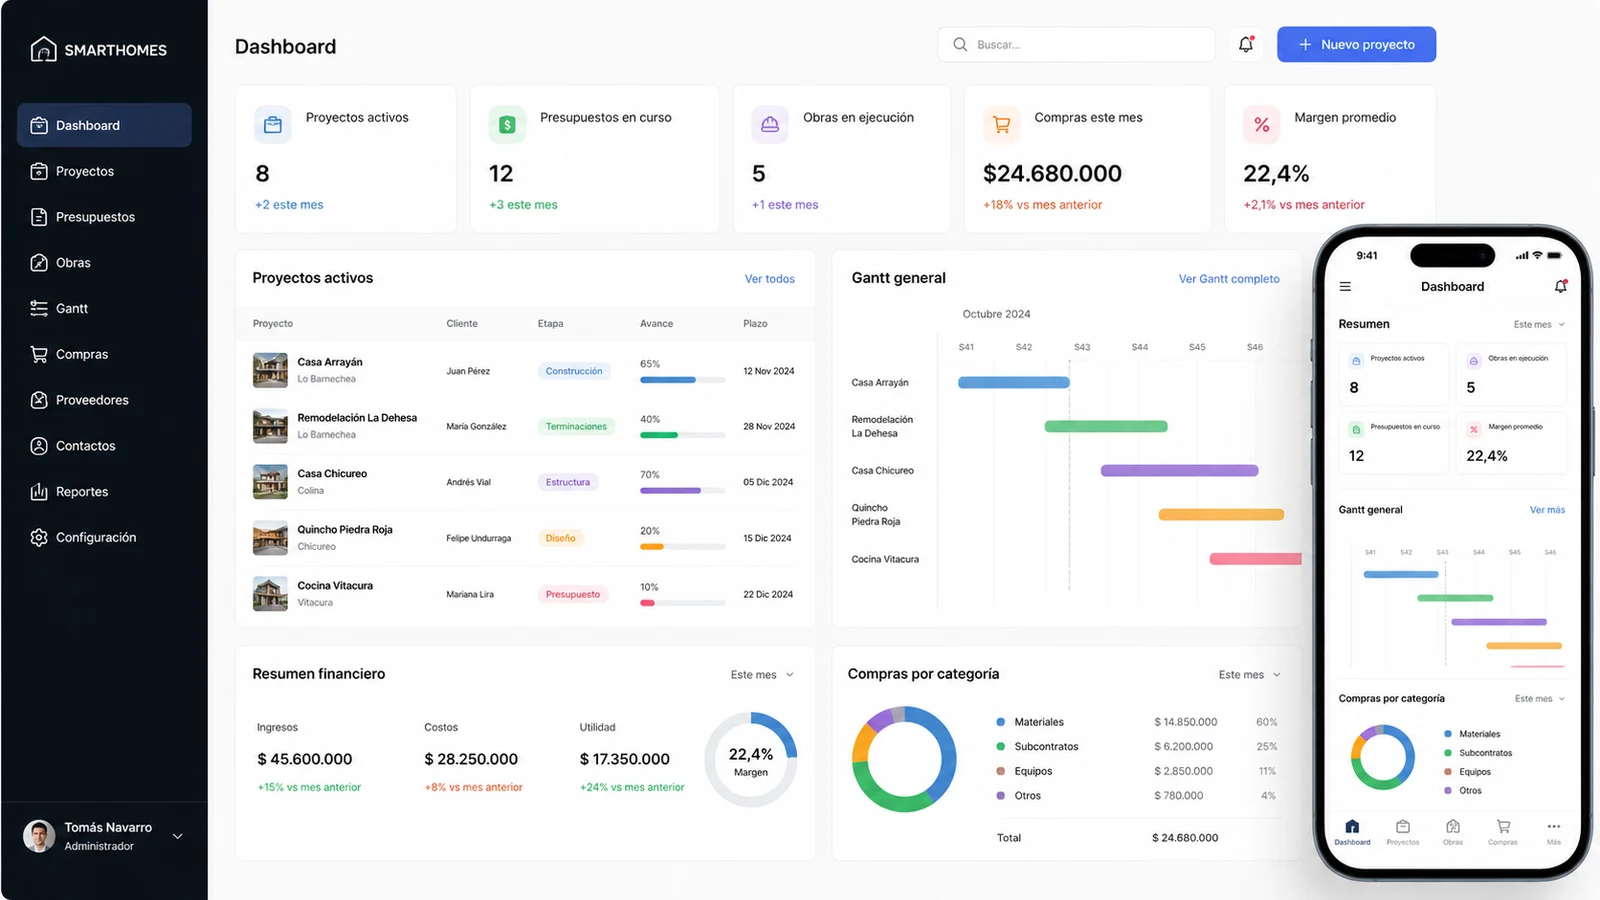The image size is (1600, 900).
Task: Click the Proyectos activos briefcase card icon
Action: (273, 125)
